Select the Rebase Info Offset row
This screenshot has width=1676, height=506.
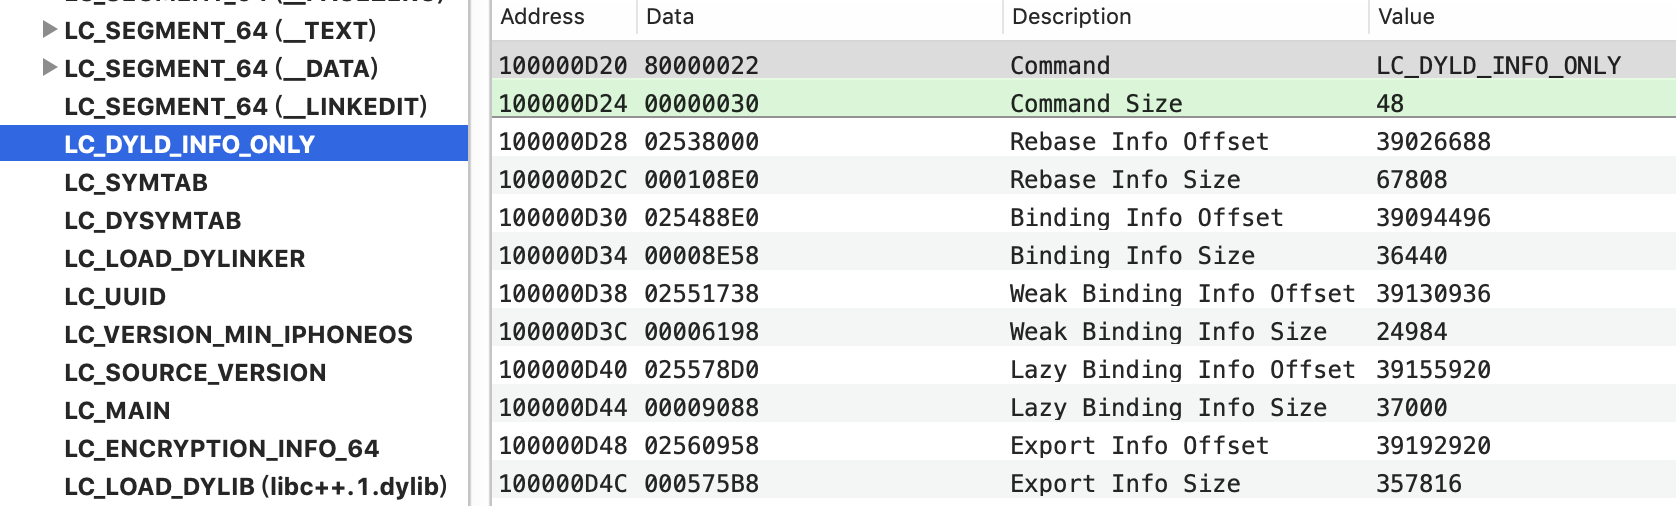tap(1138, 141)
